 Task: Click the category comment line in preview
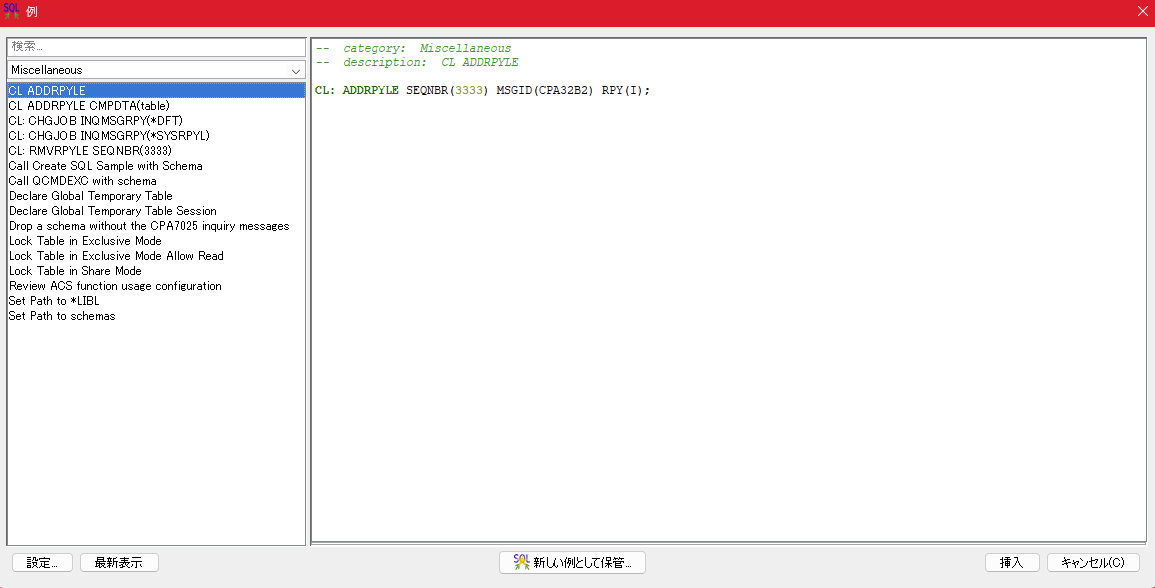point(413,49)
